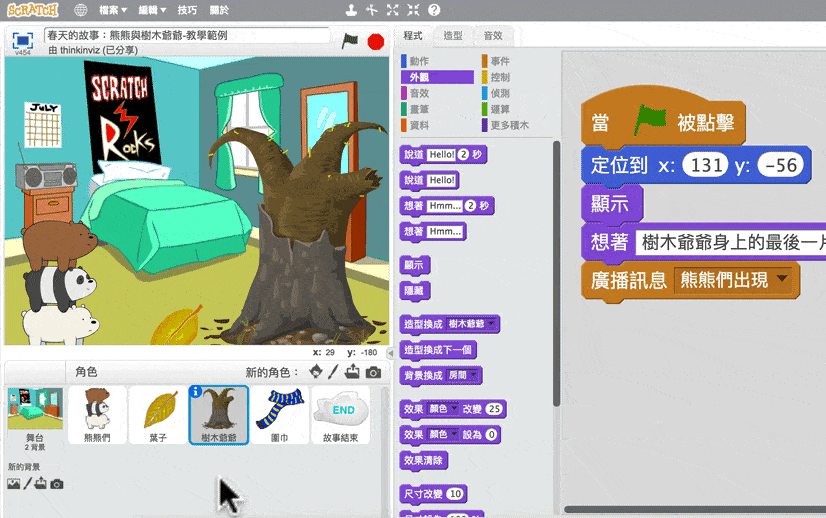Paint a new sprite

click(x=333, y=372)
